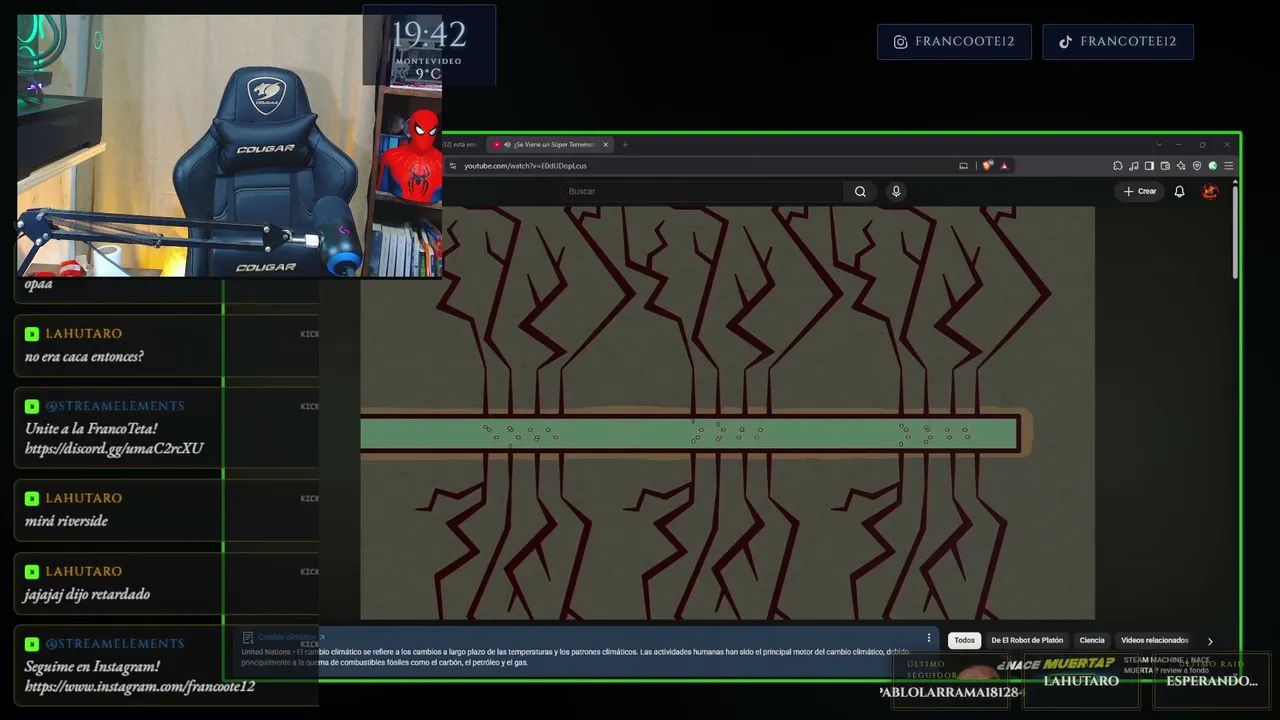Activate voice search microphone on YouTube
The width and height of the screenshot is (1280, 720).
click(896, 191)
